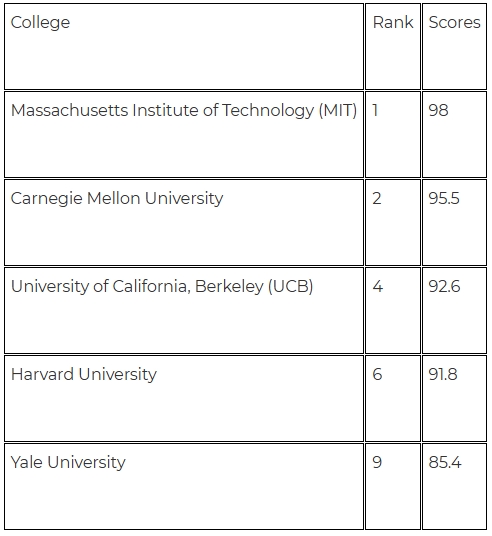Click the score 95.5 cell

(454, 223)
